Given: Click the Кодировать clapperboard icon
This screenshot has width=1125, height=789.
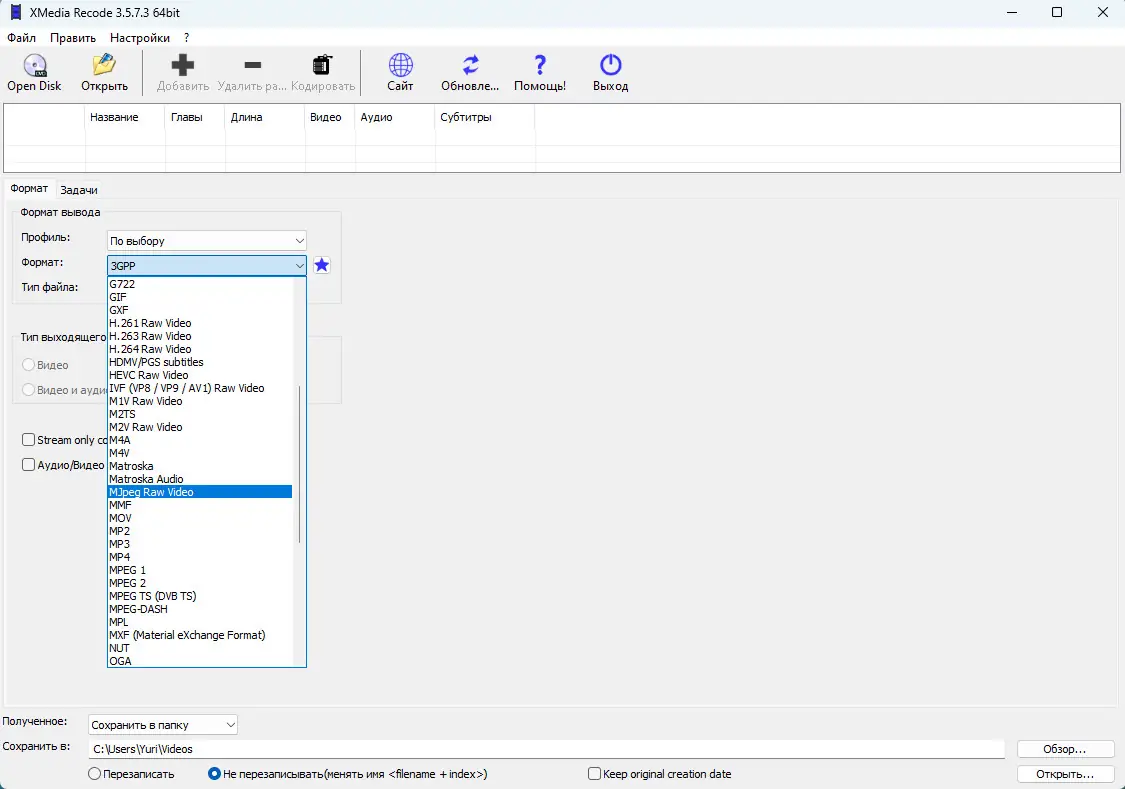Looking at the screenshot, I should point(323,65).
